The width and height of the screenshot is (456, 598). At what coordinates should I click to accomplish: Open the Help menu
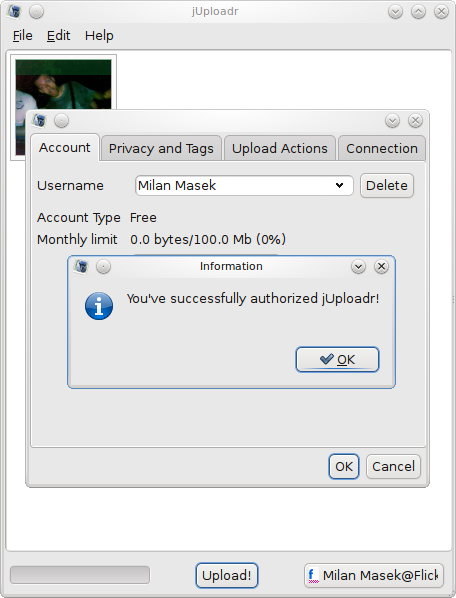99,35
